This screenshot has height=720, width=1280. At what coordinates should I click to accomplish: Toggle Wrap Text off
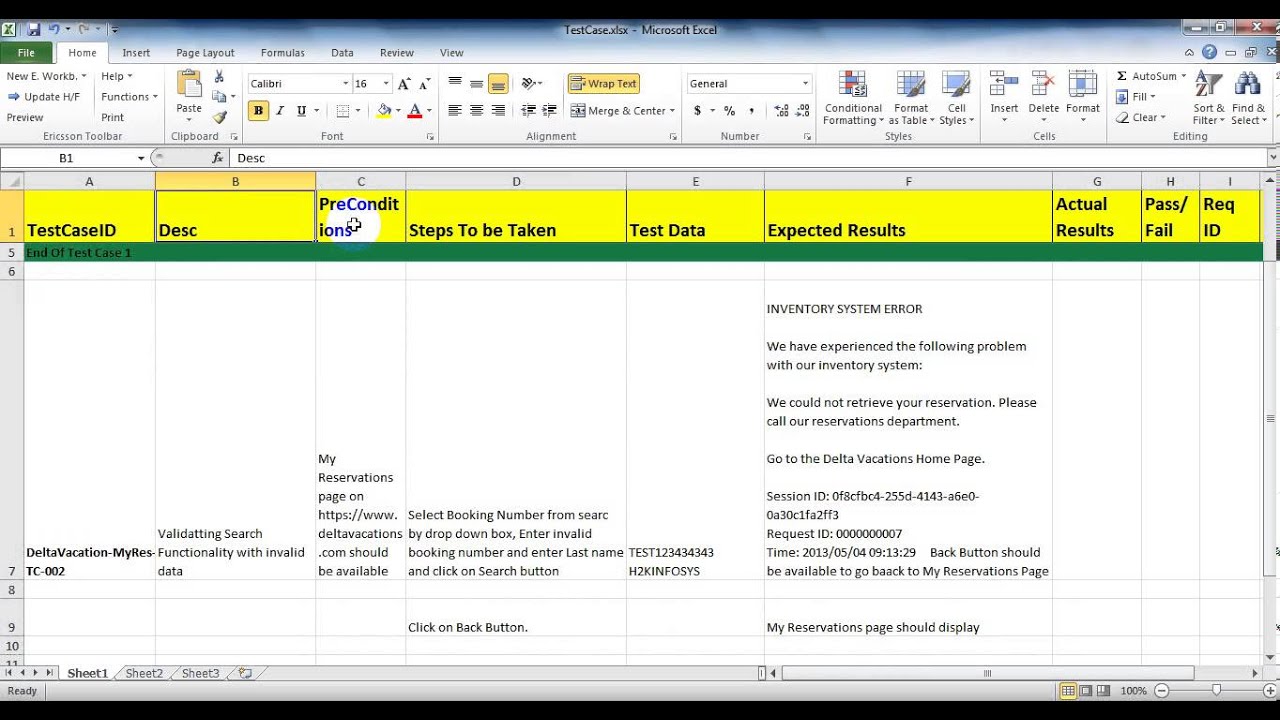[603, 84]
